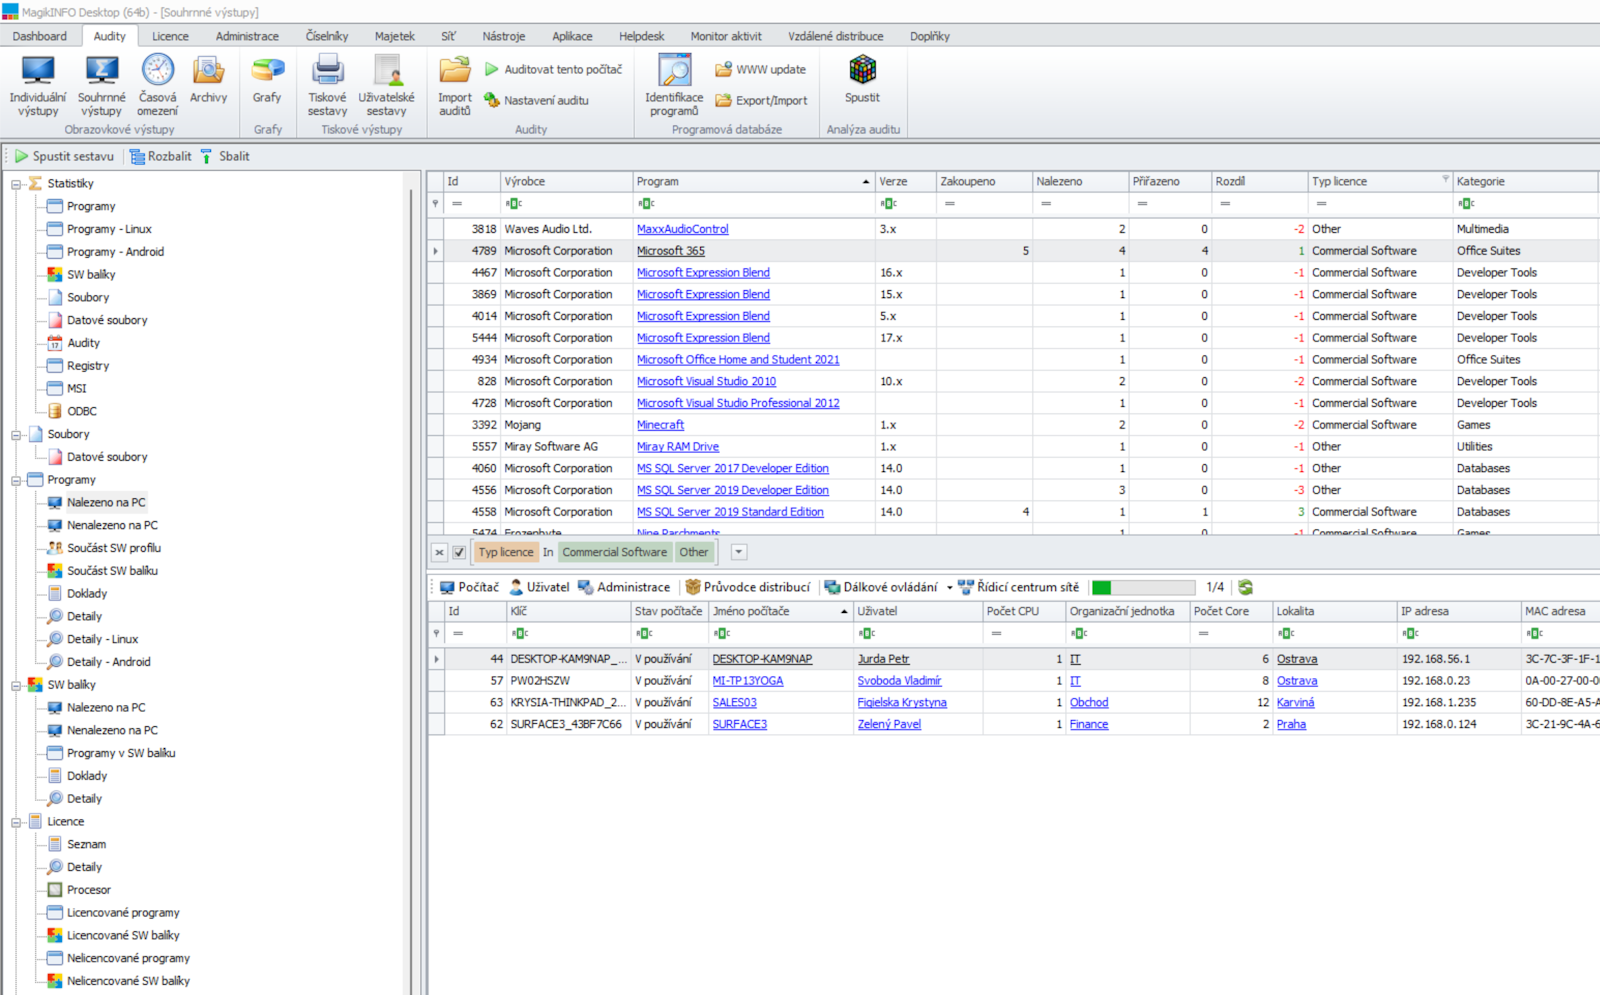Open user link Svoboda Vladimír

(899, 681)
